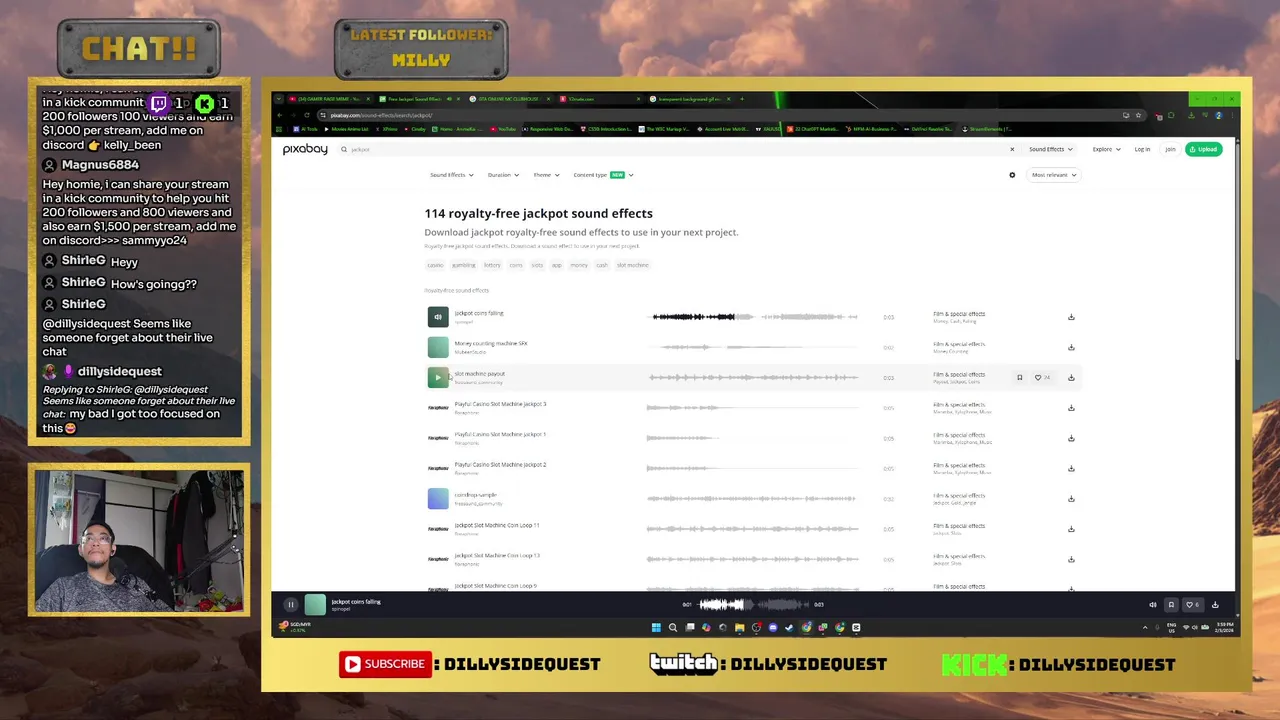The height and width of the screenshot is (720, 1280).
Task: Click the settings gear beside Most relevant
Action: tap(1012, 175)
